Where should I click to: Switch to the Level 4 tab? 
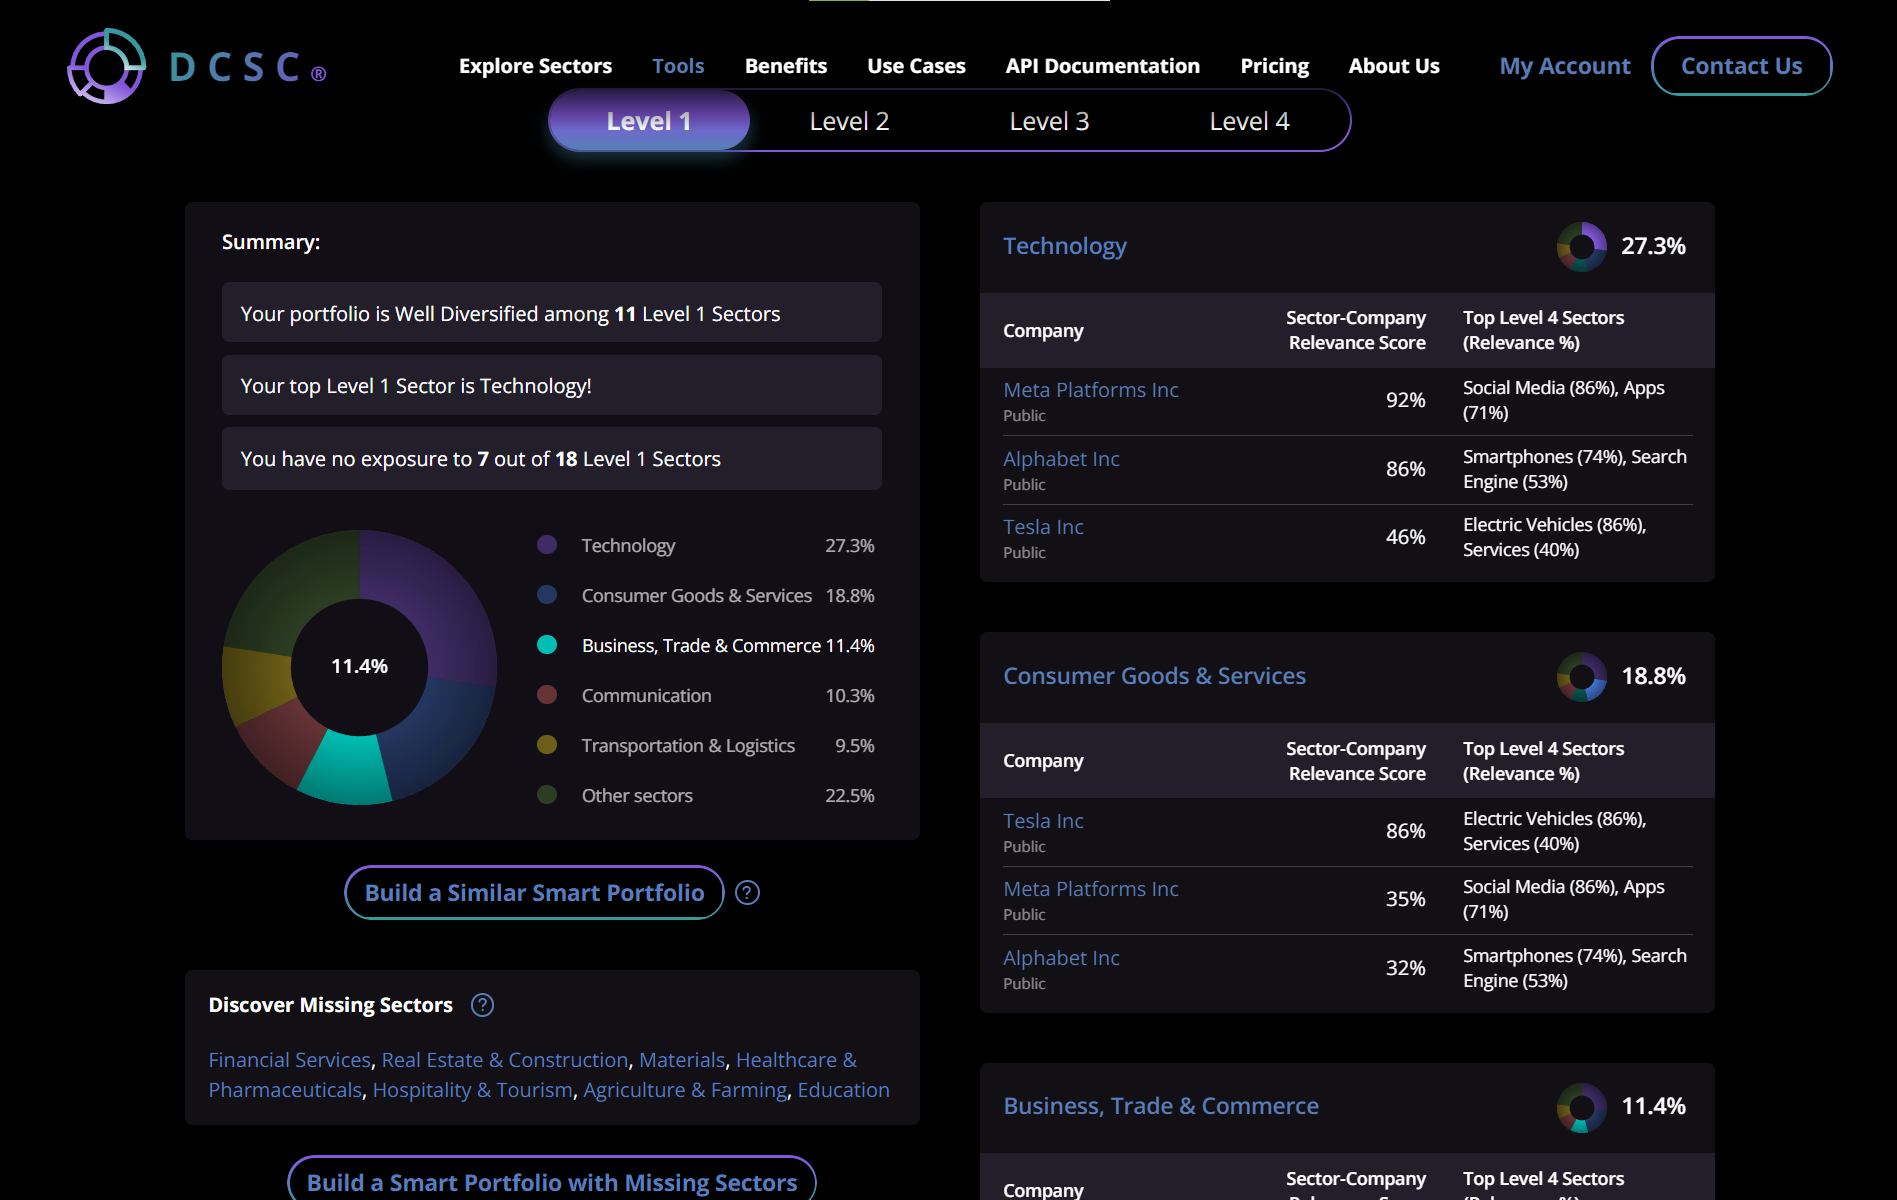click(1249, 121)
